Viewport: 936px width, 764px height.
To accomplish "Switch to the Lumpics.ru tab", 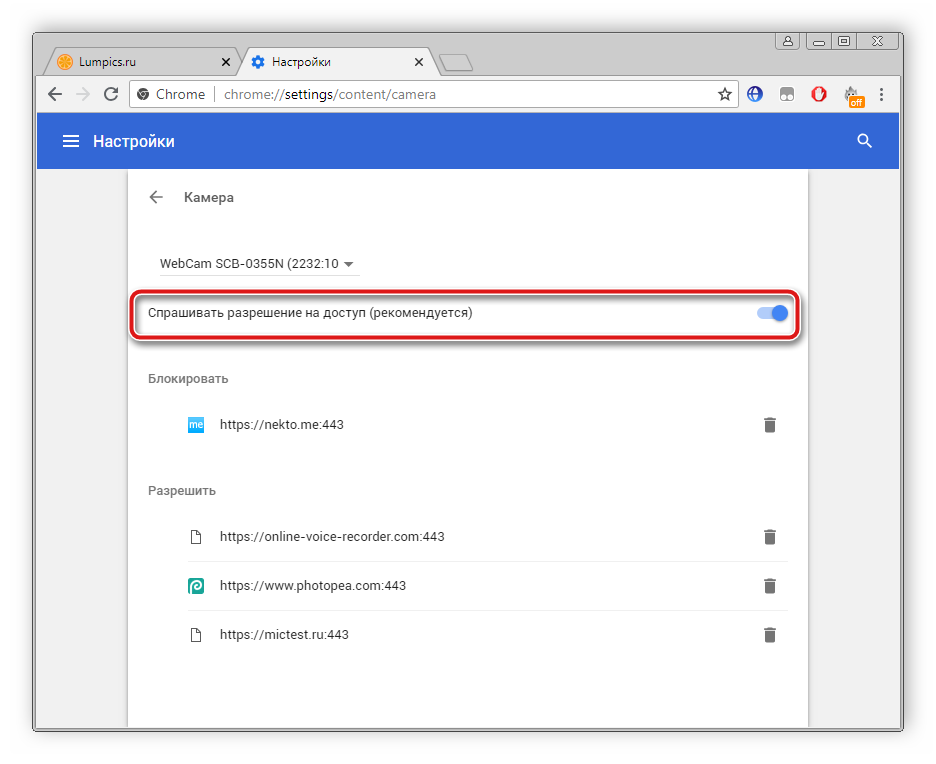I will coord(142,62).
